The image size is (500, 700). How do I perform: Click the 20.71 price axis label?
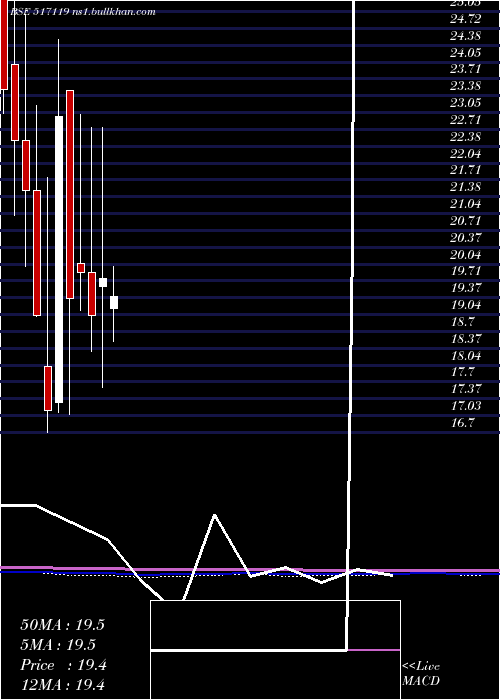[x=466, y=221]
